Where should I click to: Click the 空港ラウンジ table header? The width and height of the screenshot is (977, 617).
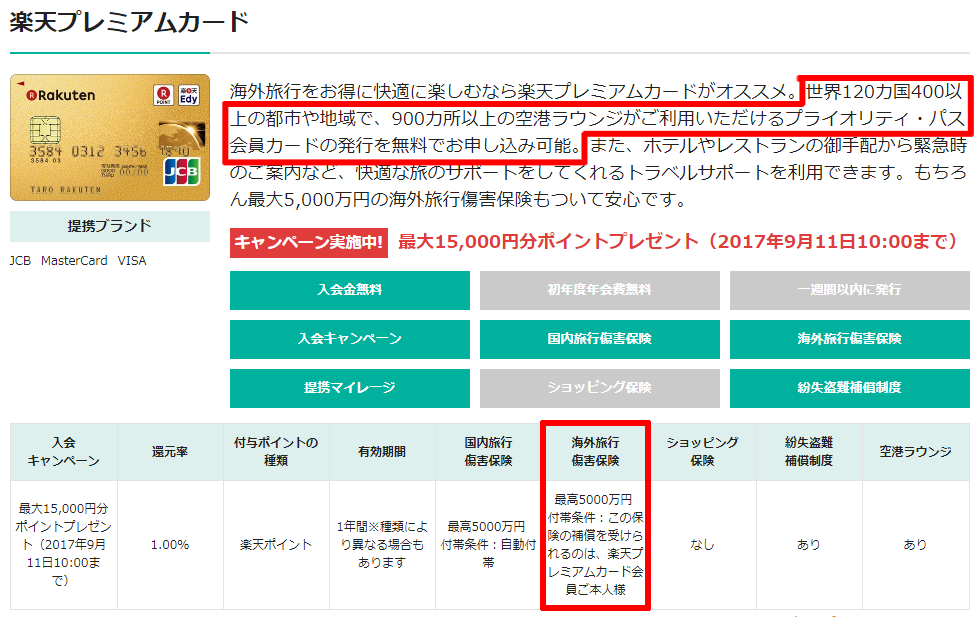click(915, 452)
